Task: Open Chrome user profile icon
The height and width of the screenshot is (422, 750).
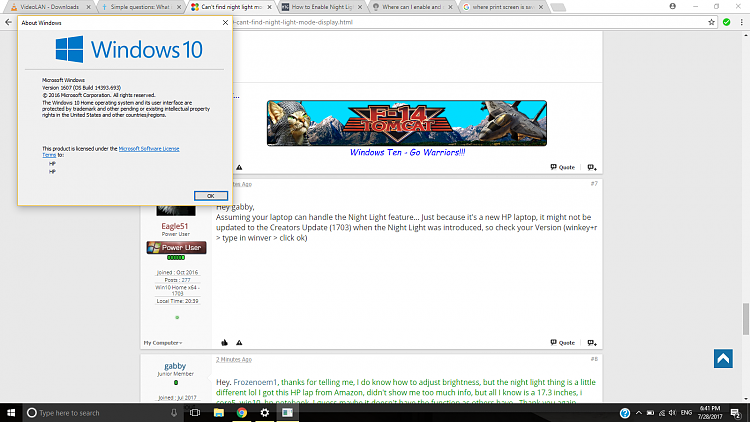Action: pyautogui.click(x=673, y=7)
